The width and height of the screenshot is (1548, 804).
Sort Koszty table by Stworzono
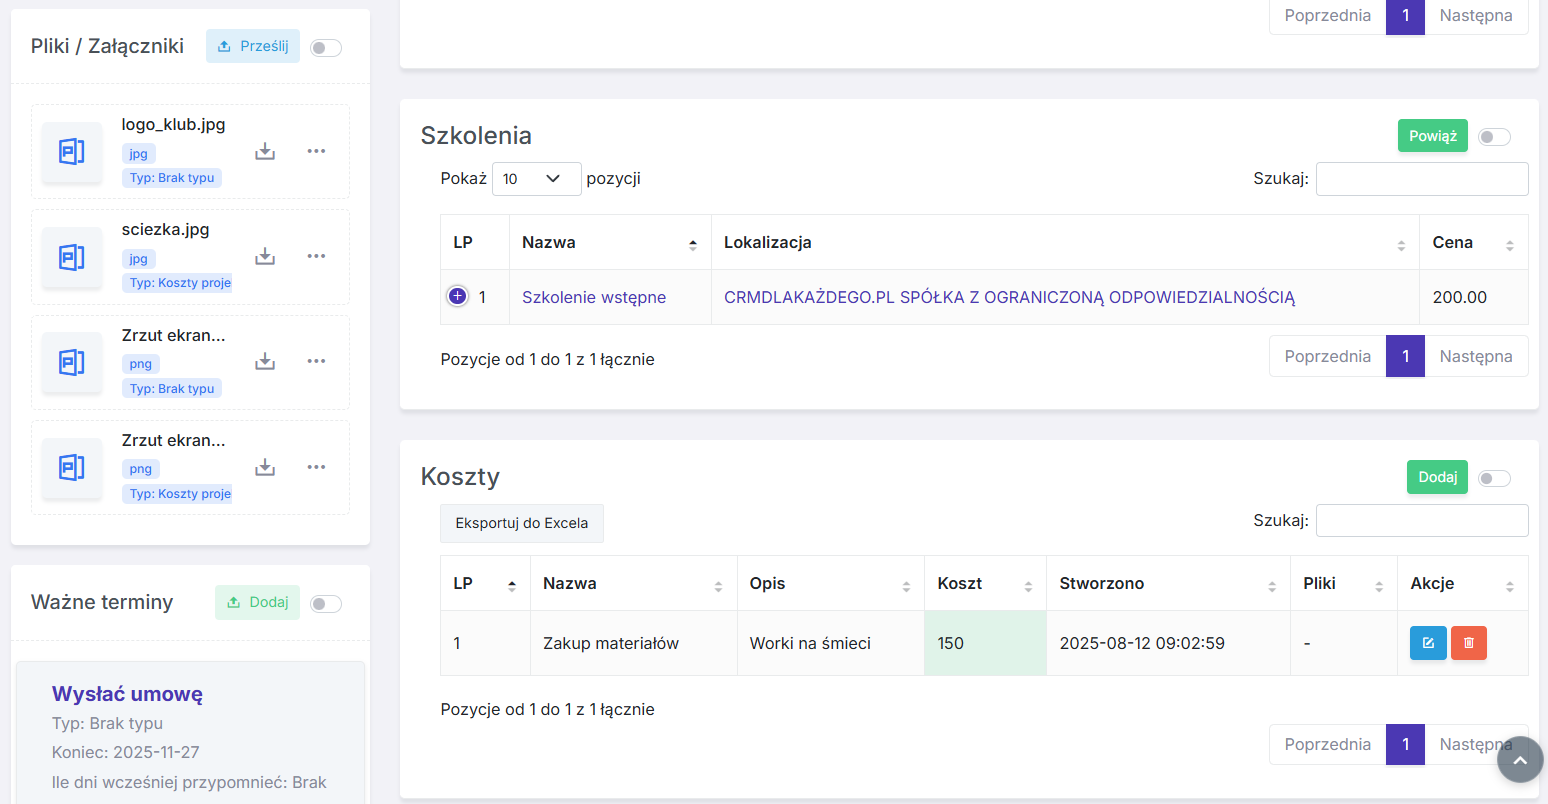pos(1169,583)
